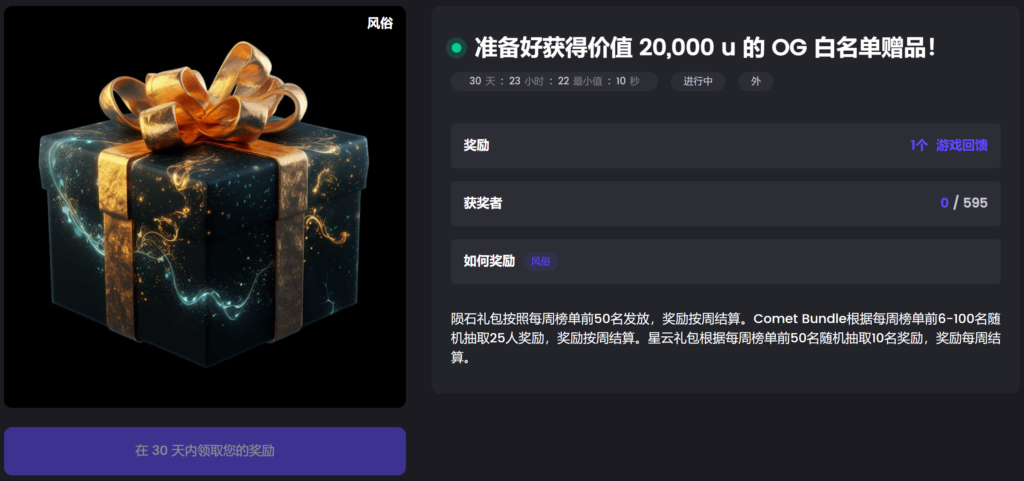Click the 游戏回馈 text
Image resolution: width=1024 pixels, height=481 pixels.
click(x=962, y=146)
